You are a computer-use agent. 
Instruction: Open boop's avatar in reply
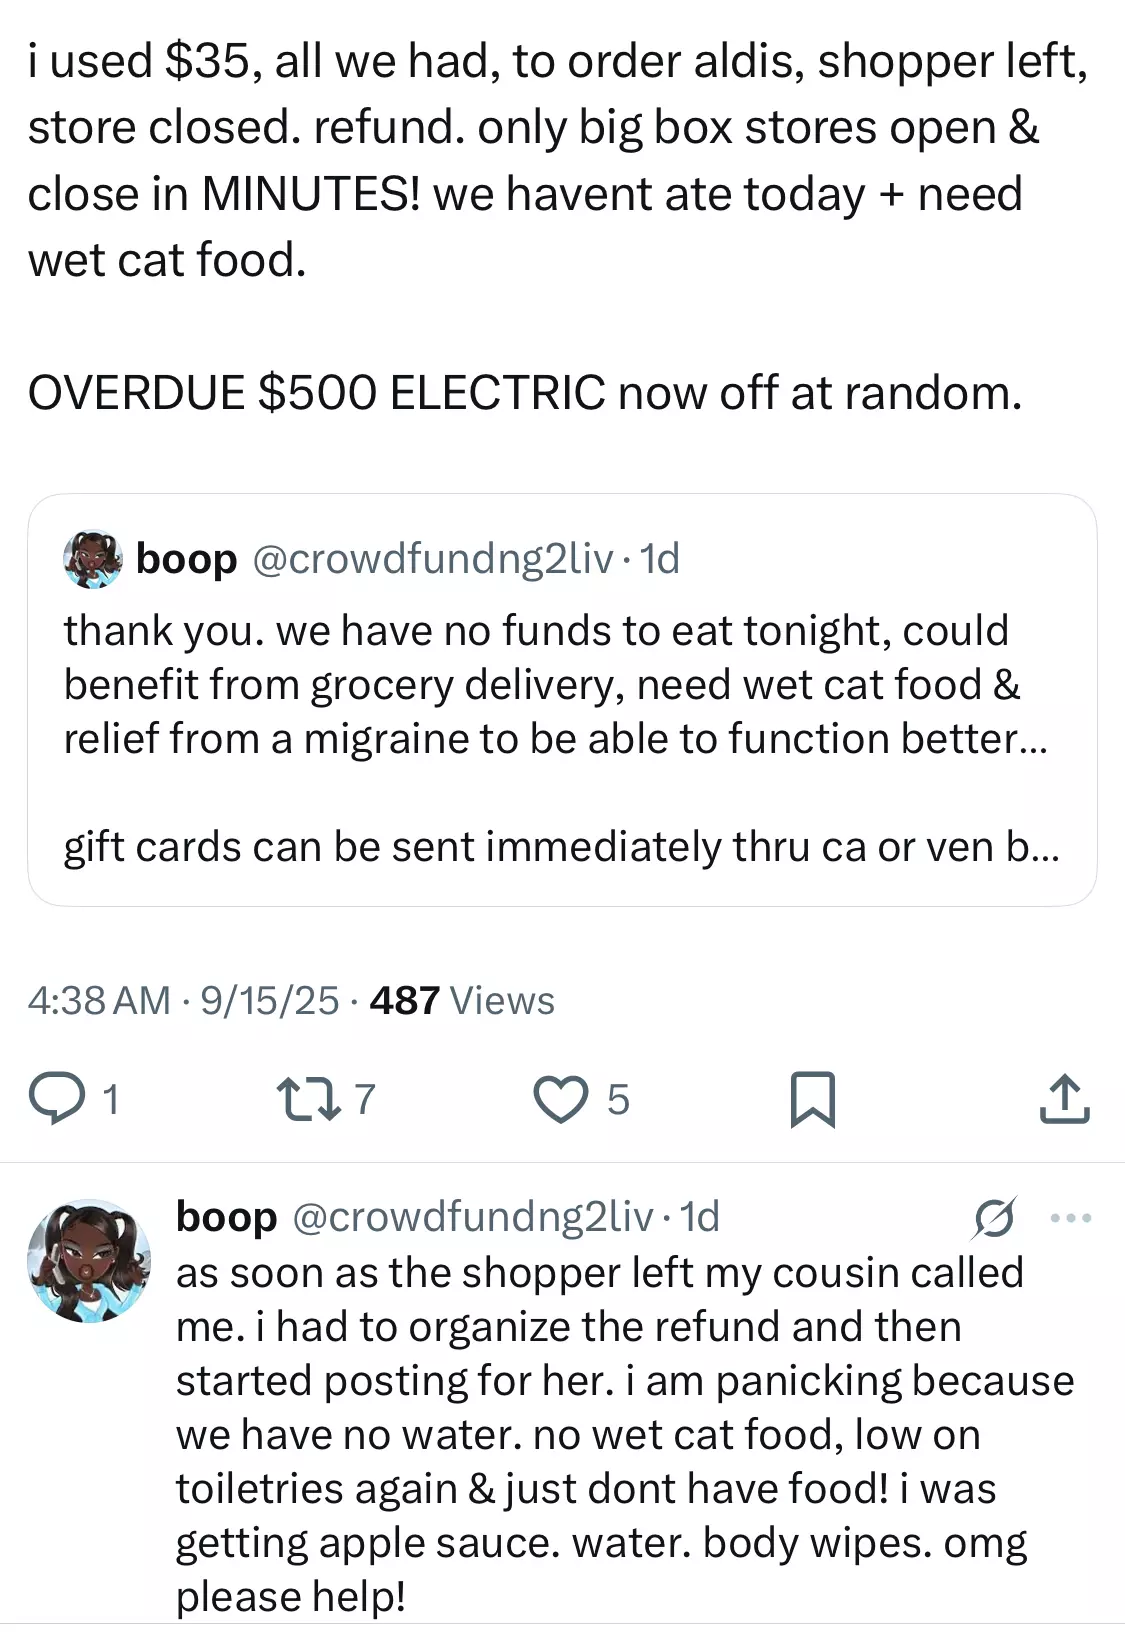(x=90, y=1261)
